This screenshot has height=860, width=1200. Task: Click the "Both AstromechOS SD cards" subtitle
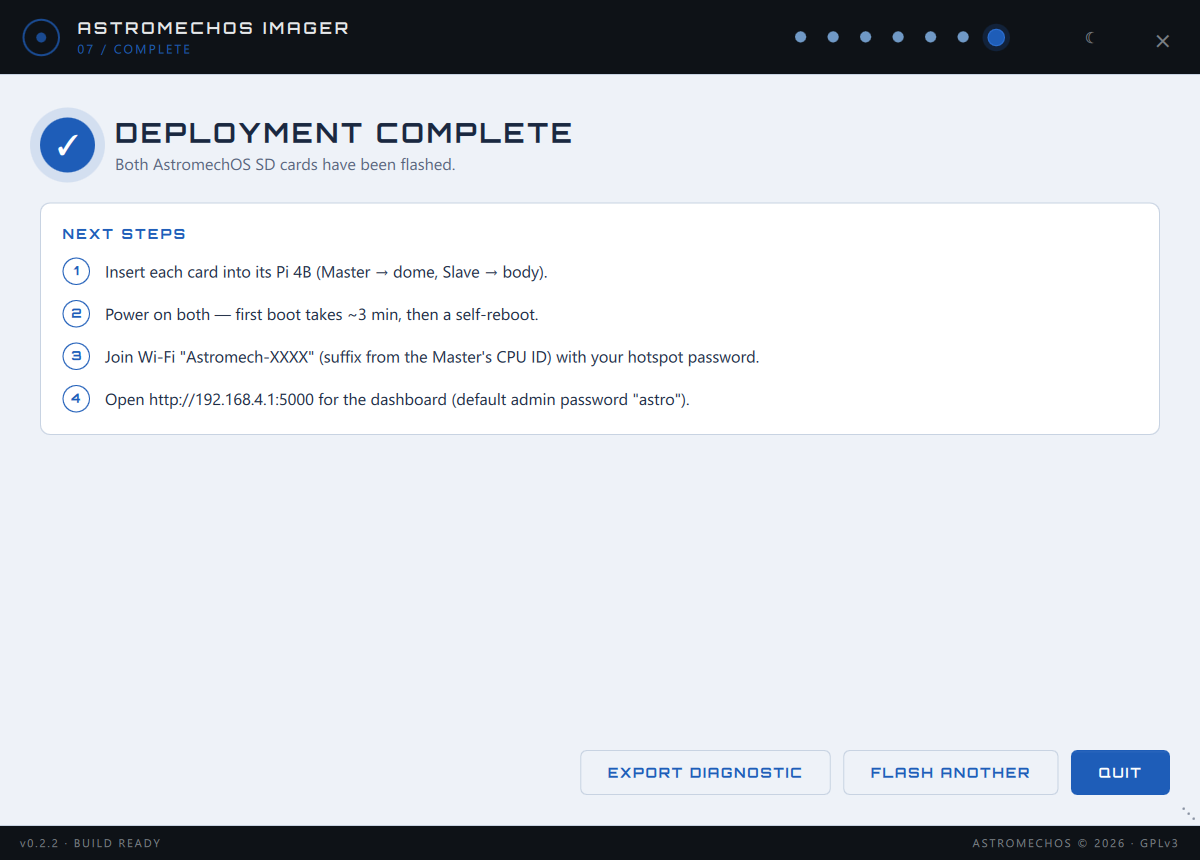[x=285, y=164]
